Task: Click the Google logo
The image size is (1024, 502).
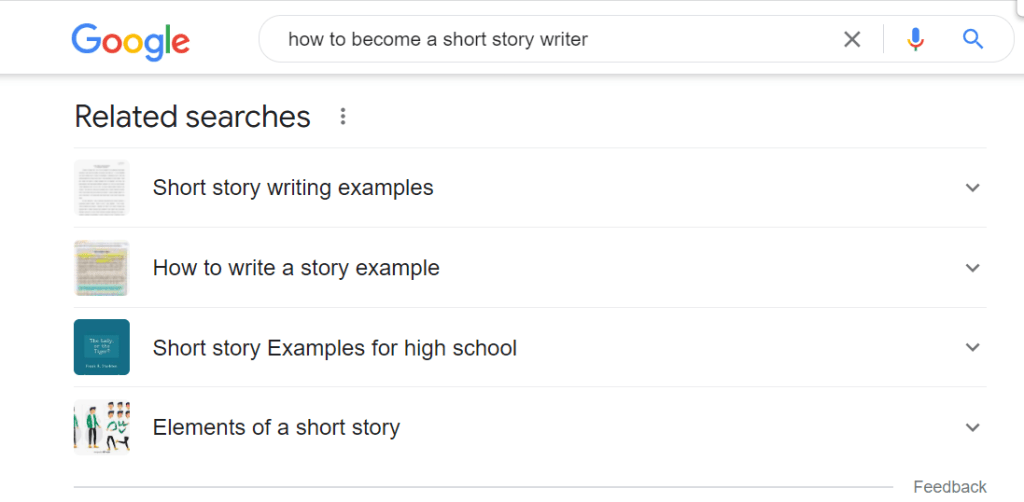Action: [x=130, y=41]
